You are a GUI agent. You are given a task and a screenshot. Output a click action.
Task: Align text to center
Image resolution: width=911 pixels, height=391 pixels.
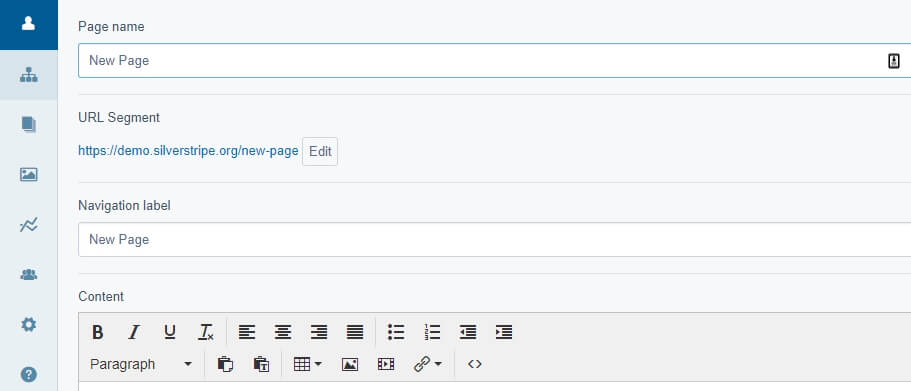(x=283, y=332)
